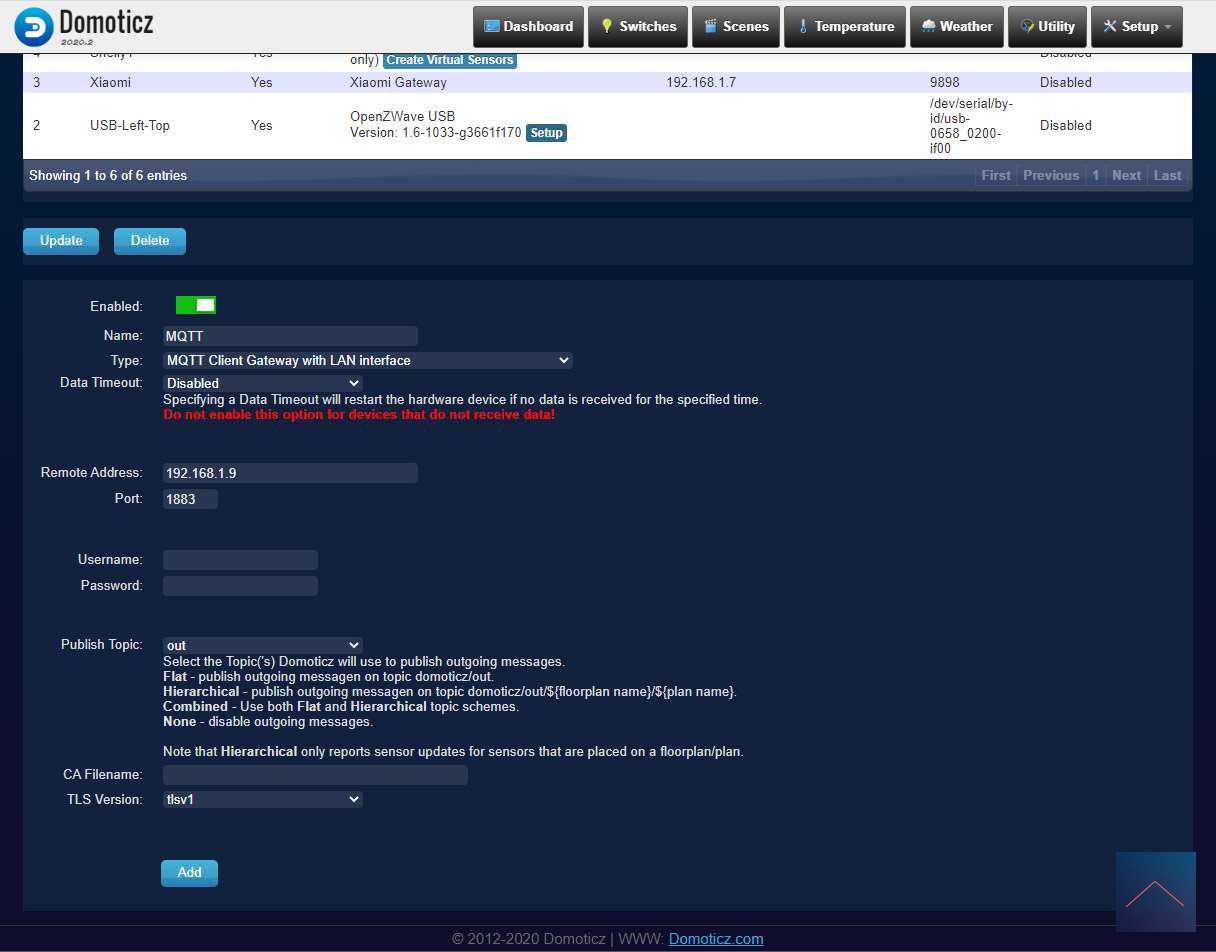This screenshot has height=952, width=1216.
Task: Click the Domoticz logo icon
Action: click(34, 28)
